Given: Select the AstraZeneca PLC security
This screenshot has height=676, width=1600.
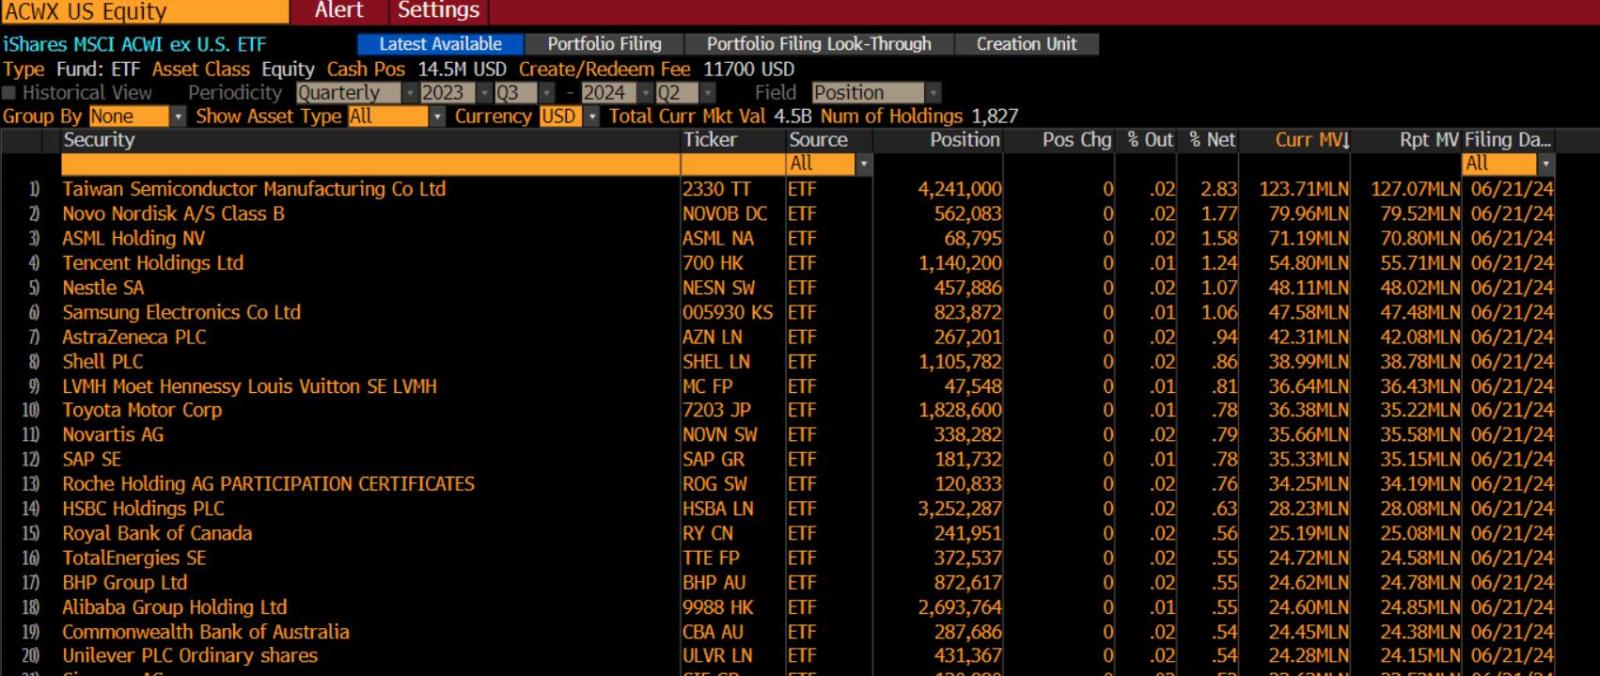Looking at the screenshot, I should pyautogui.click(x=134, y=337).
